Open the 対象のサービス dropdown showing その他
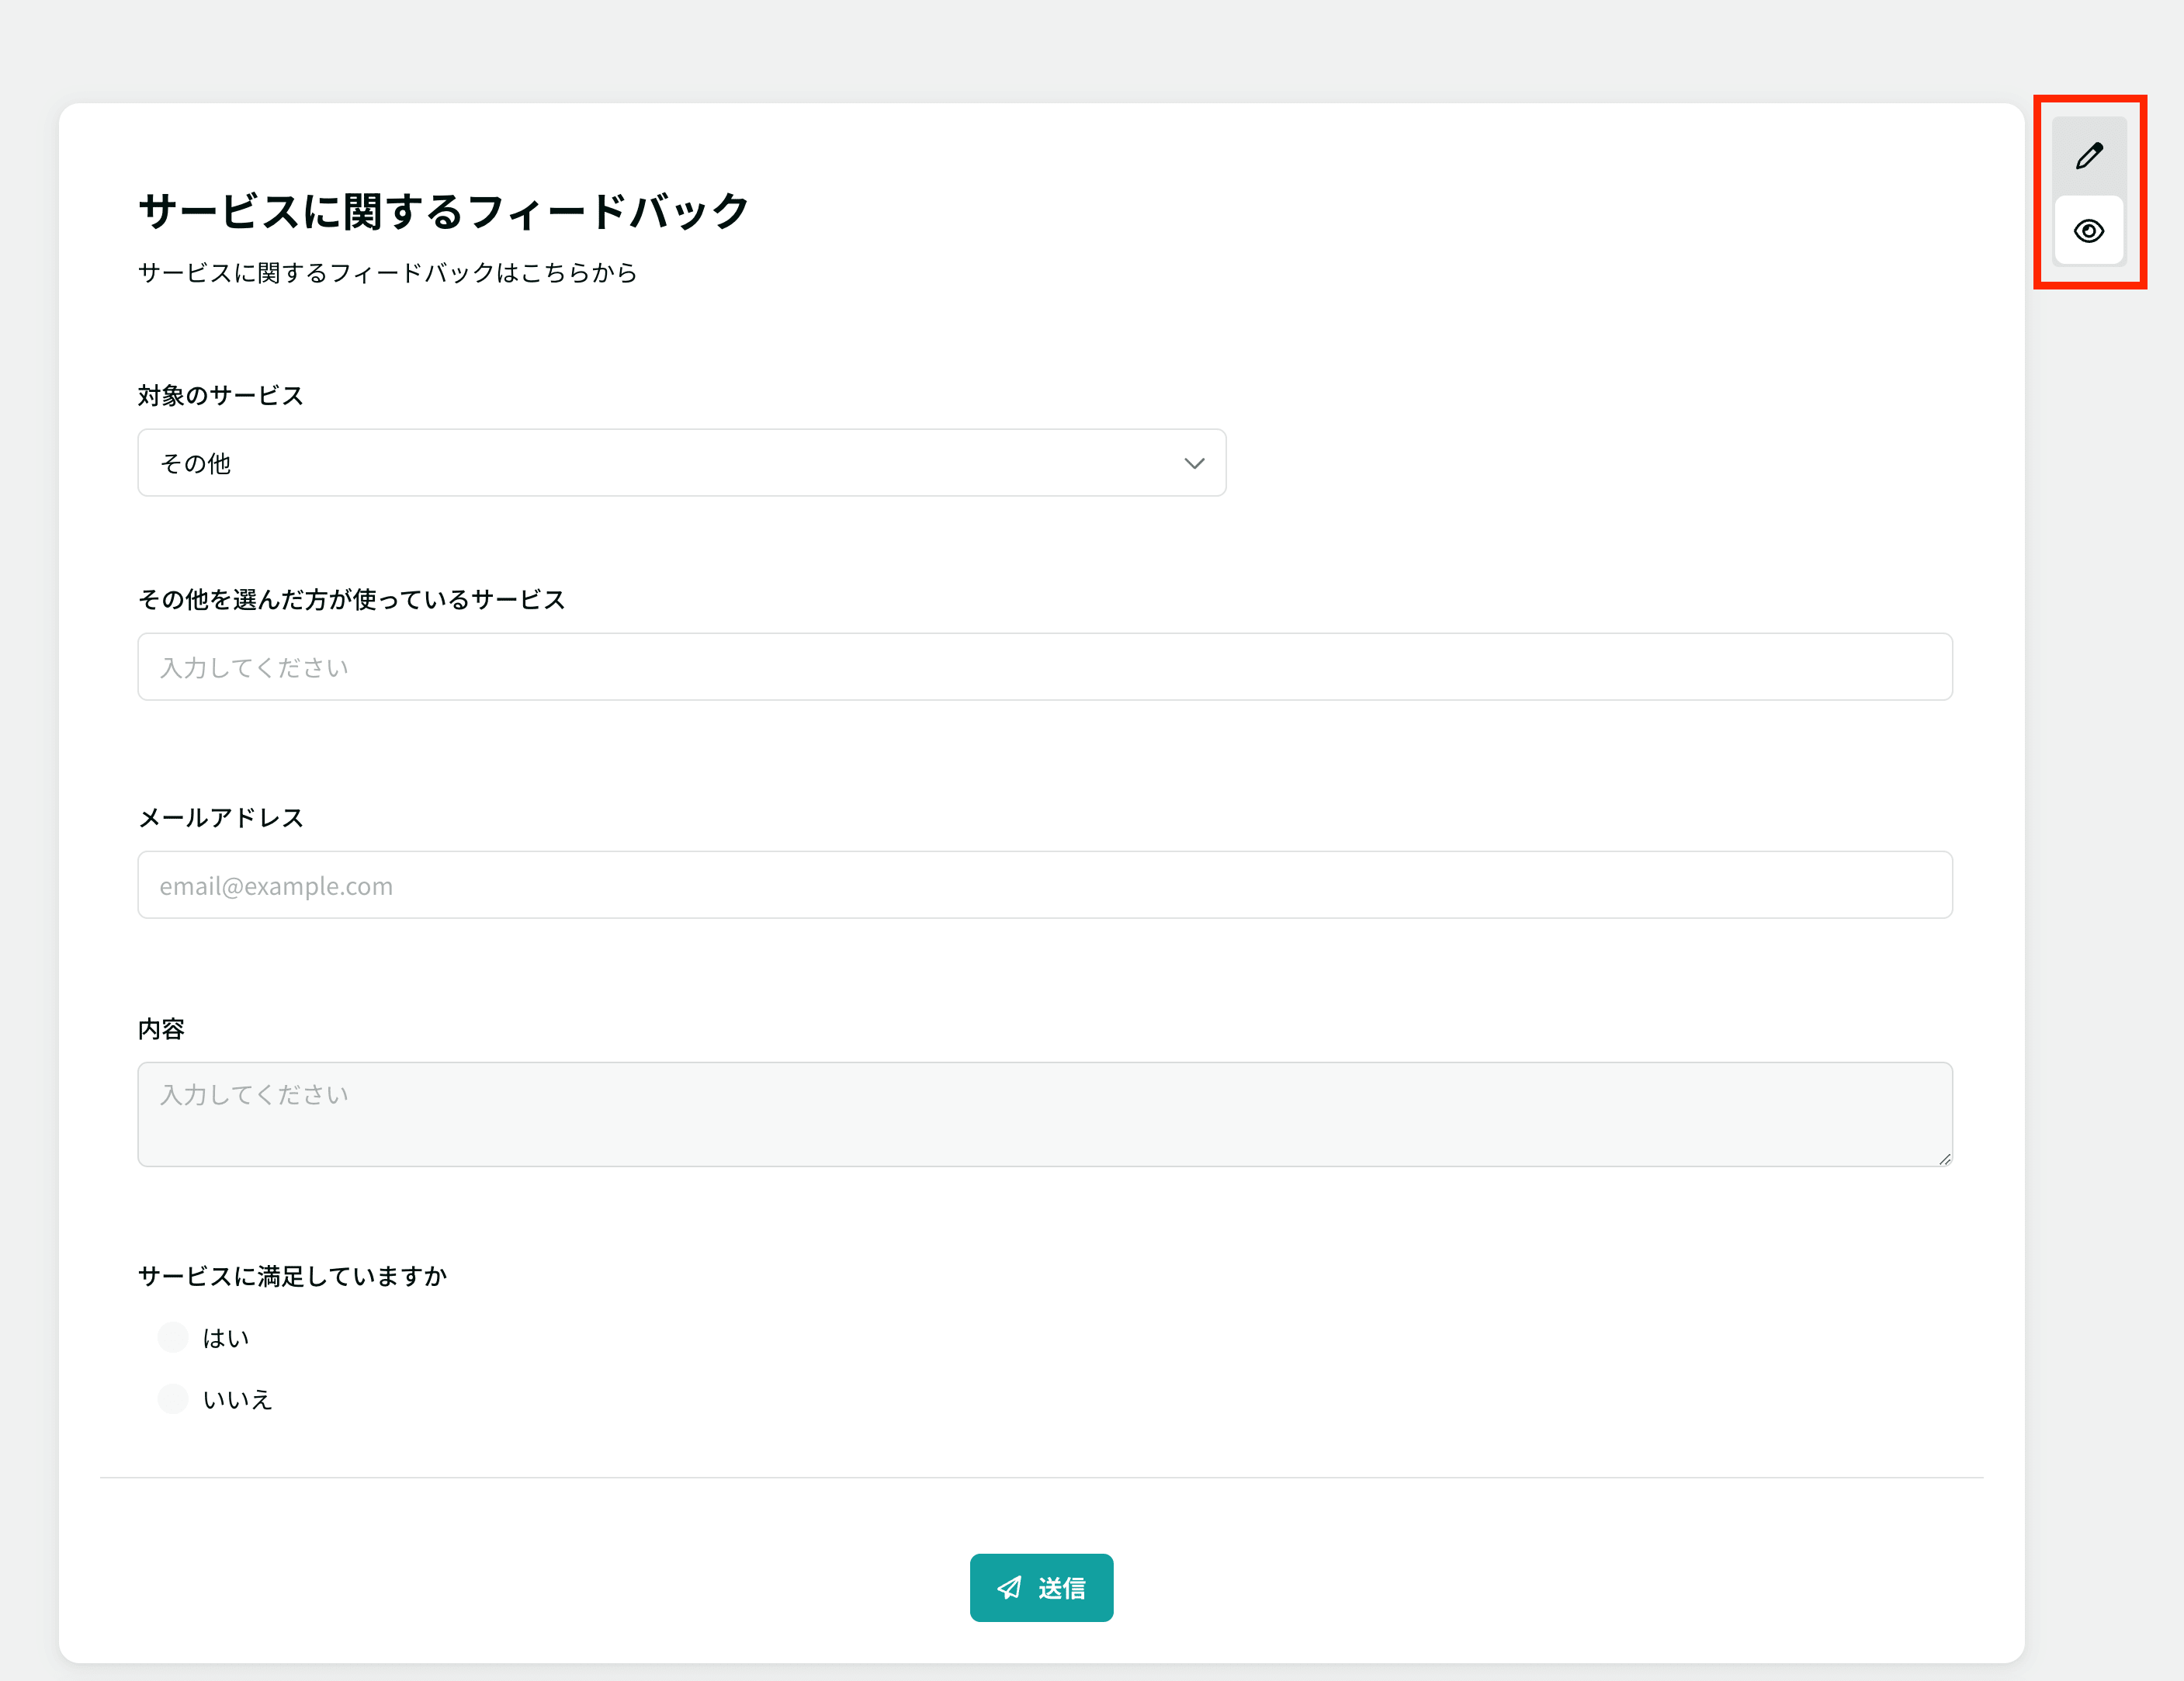This screenshot has height=1681, width=2184. pos(681,463)
